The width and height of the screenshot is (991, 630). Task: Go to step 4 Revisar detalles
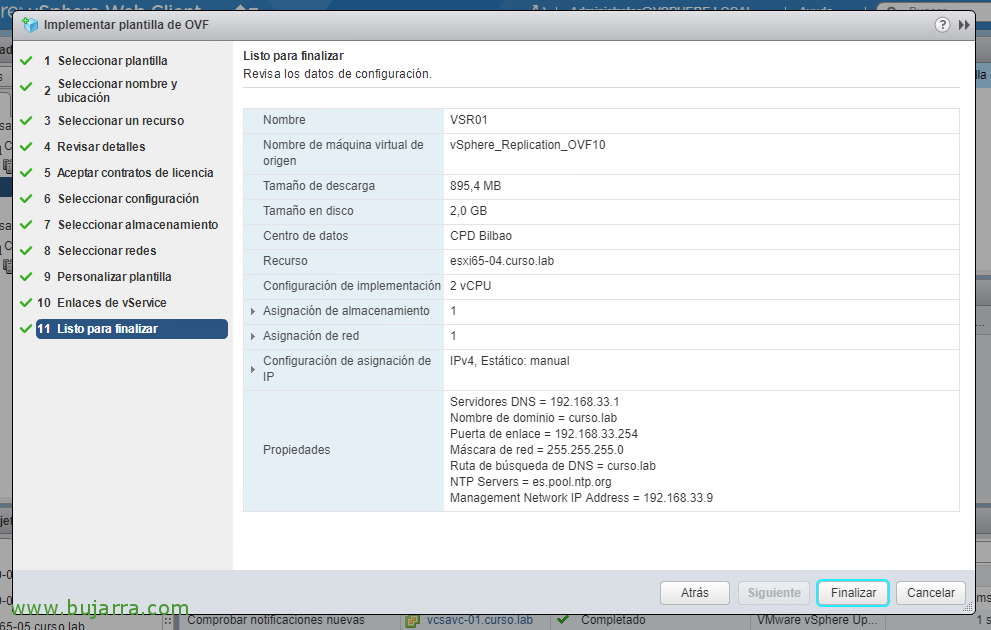[x=101, y=147]
